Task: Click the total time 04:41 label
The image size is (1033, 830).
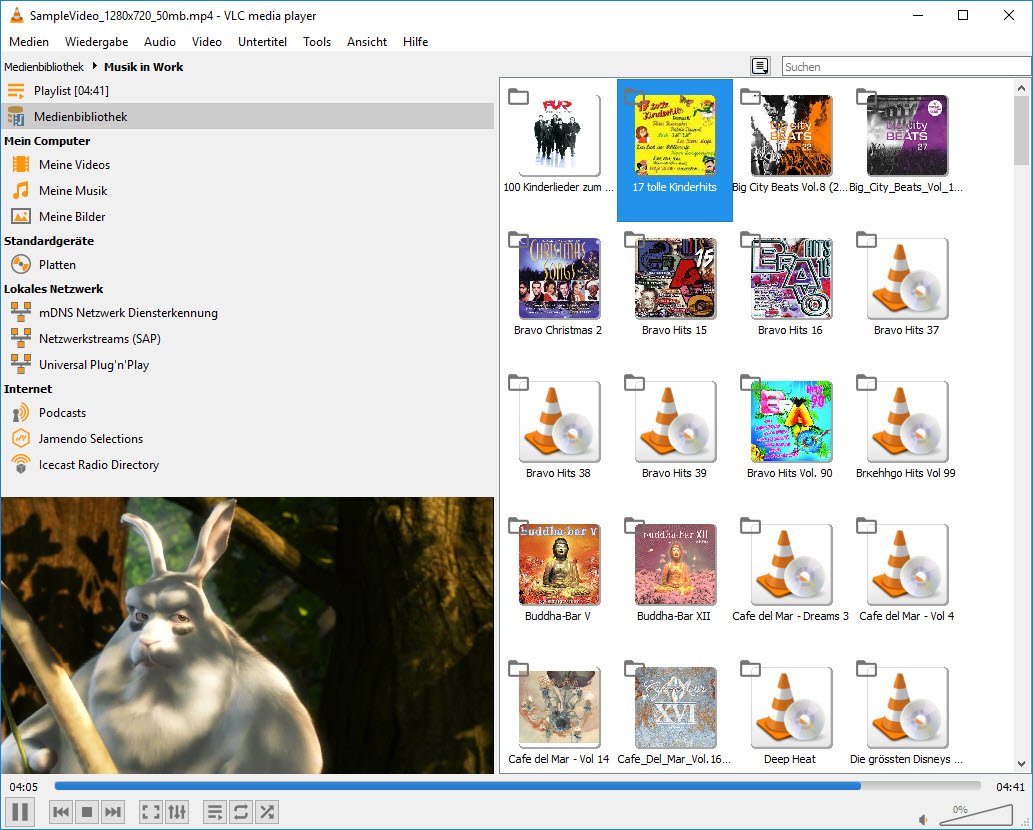Action: (x=1010, y=787)
